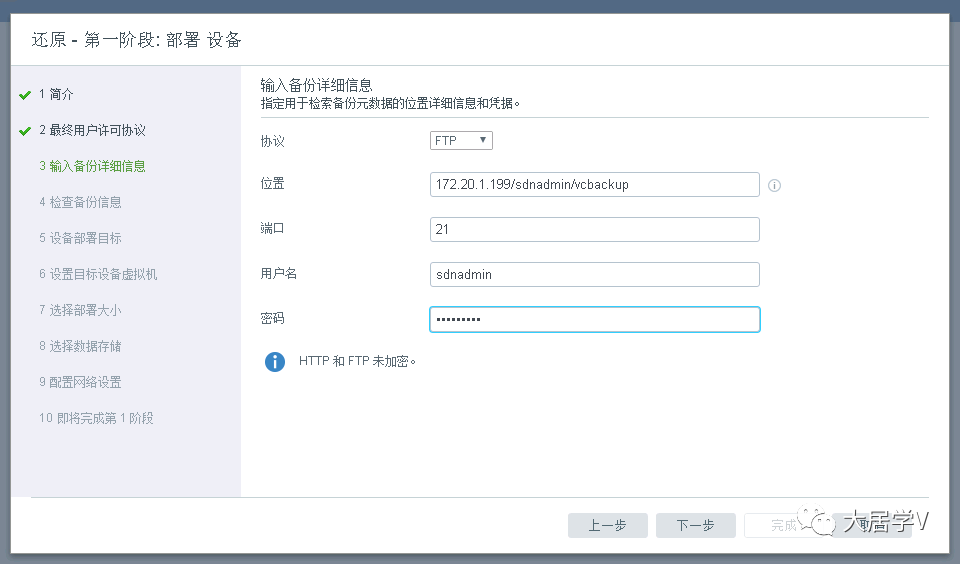Focus the 用户名 text field
Viewport: 960px width, 564px height.
[x=594, y=275]
